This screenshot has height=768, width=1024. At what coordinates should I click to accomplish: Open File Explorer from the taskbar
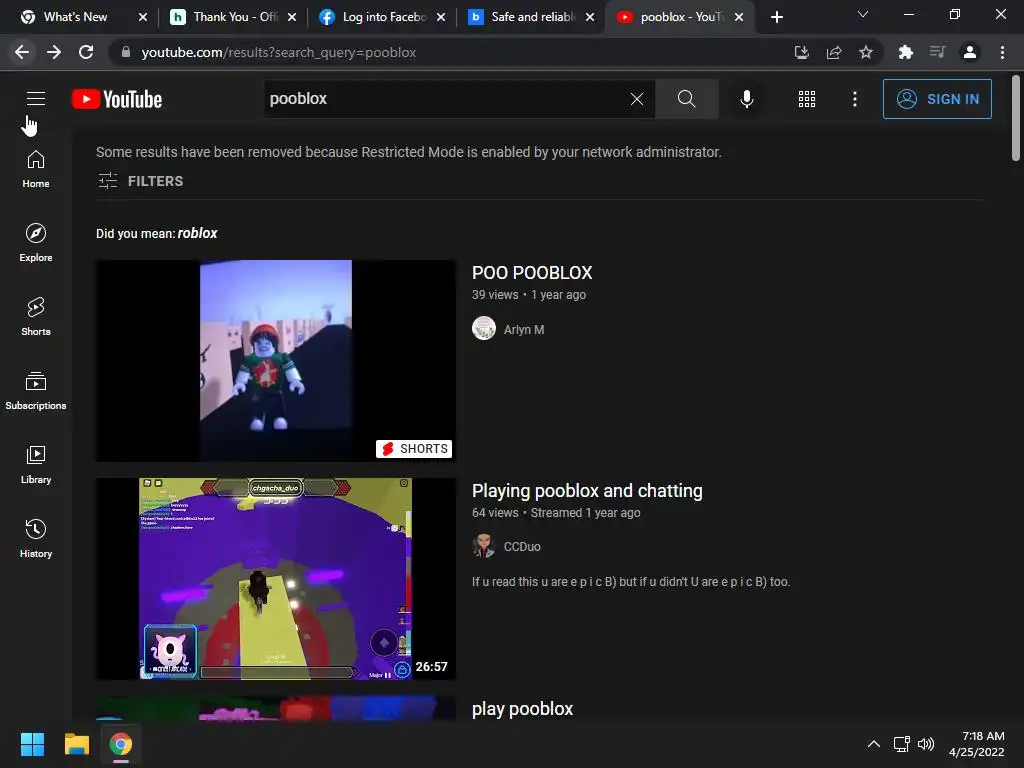tap(76, 744)
